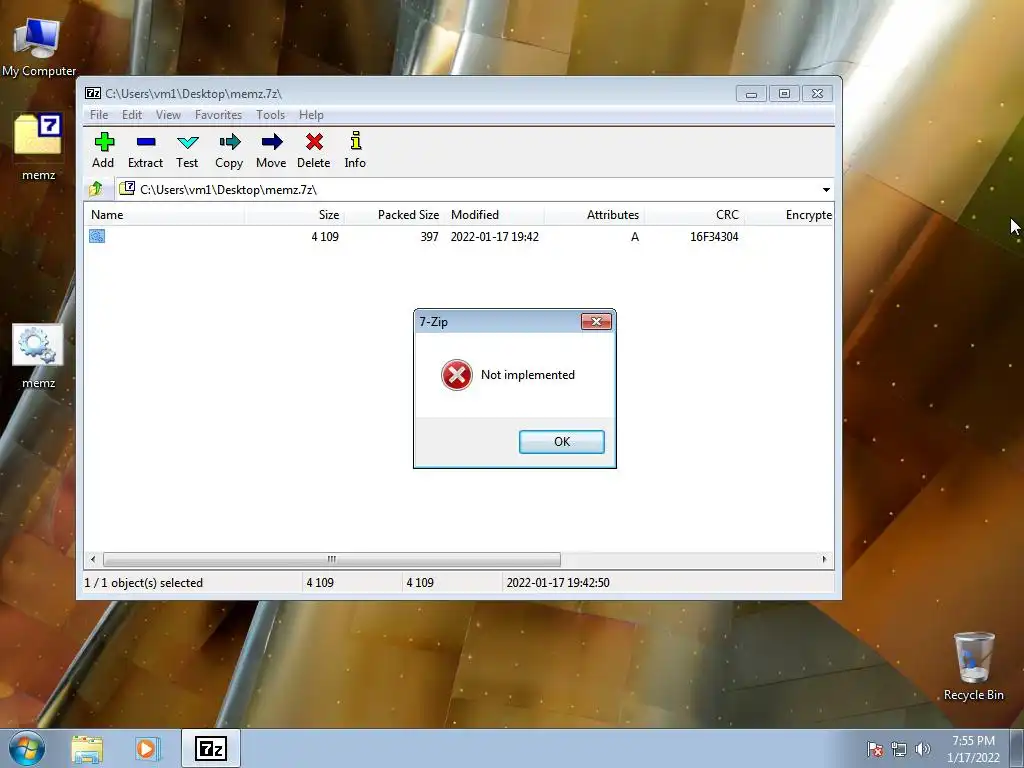Sort by the Size column header

tap(294, 215)
